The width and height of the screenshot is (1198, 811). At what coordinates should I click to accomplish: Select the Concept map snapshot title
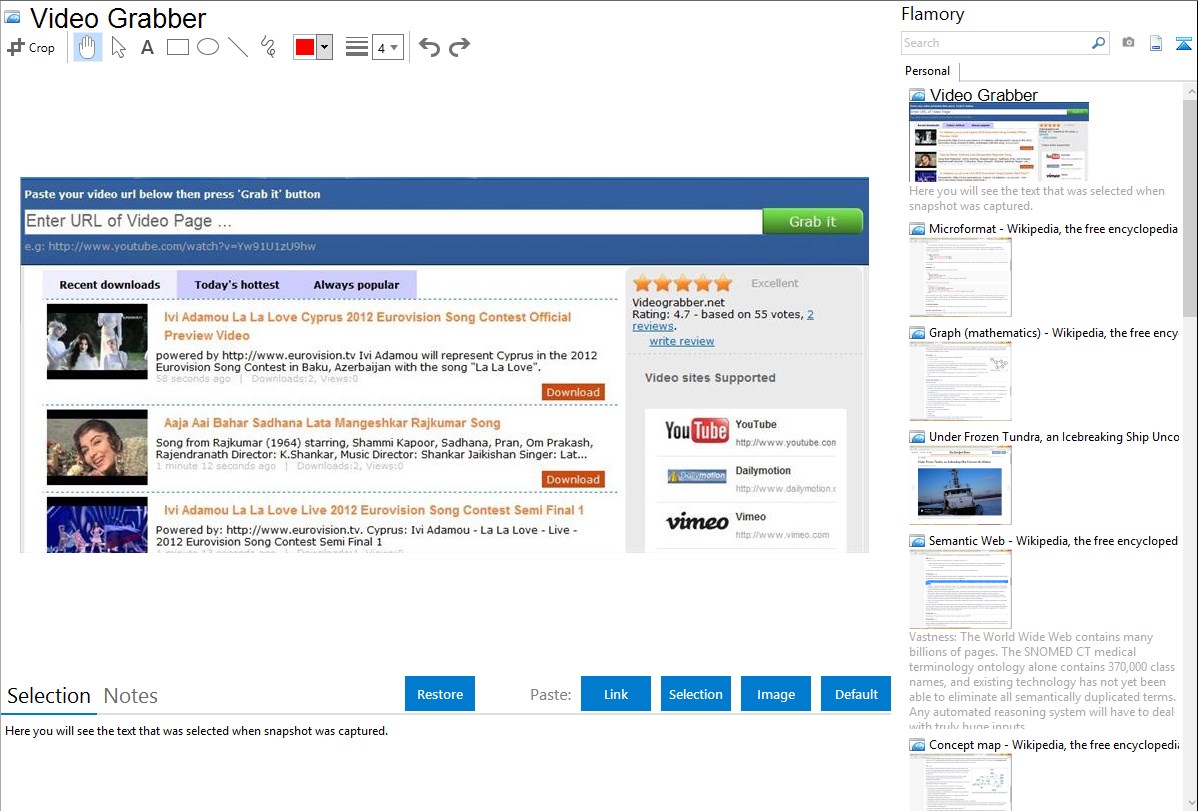1054,744
